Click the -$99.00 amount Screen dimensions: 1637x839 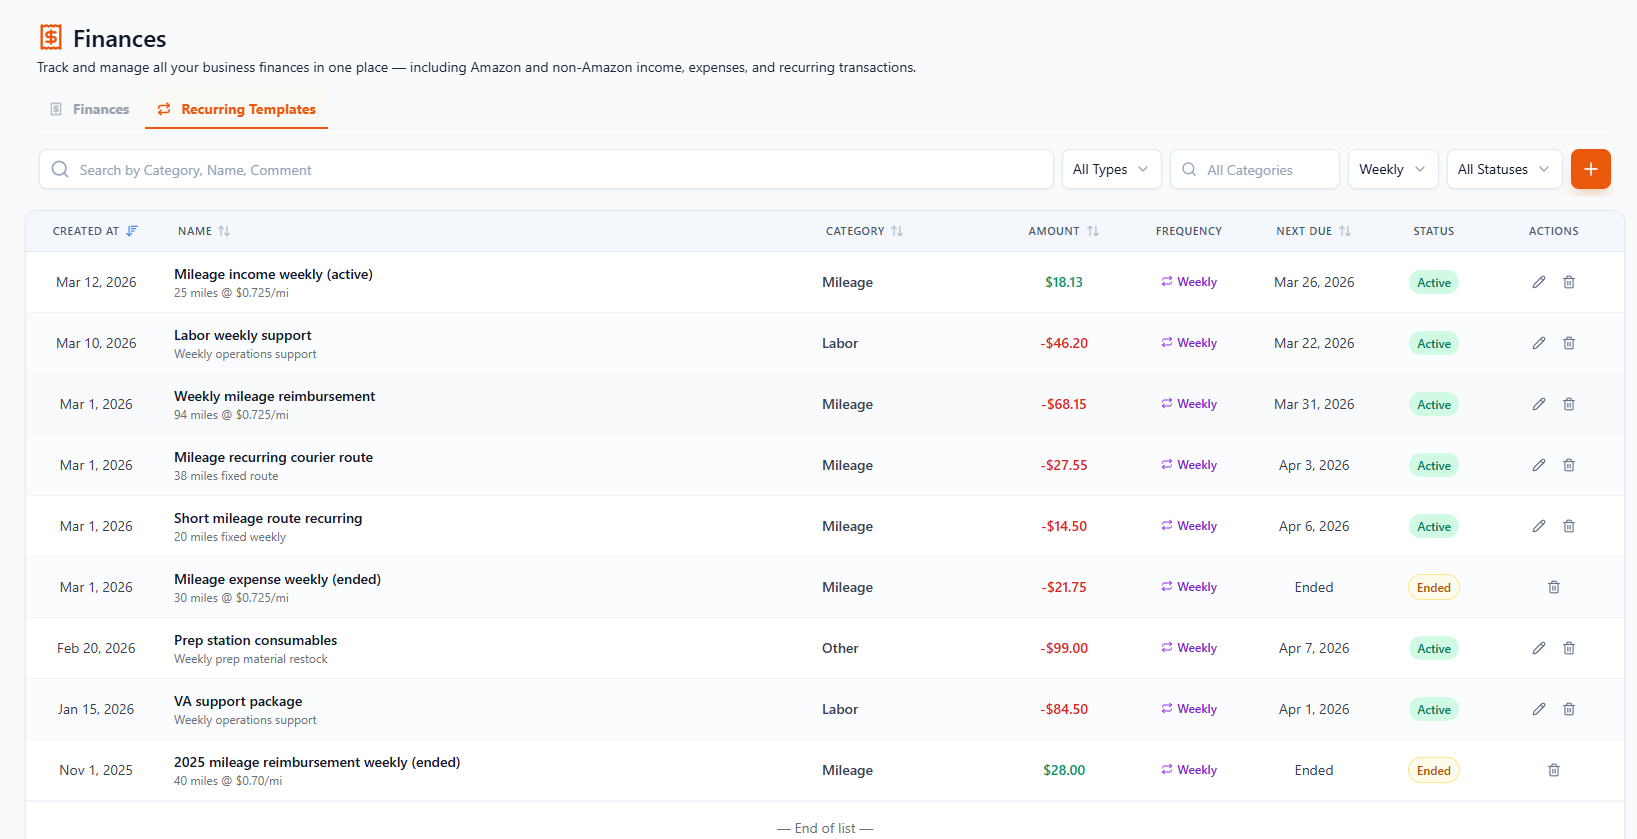point(1064,648)
